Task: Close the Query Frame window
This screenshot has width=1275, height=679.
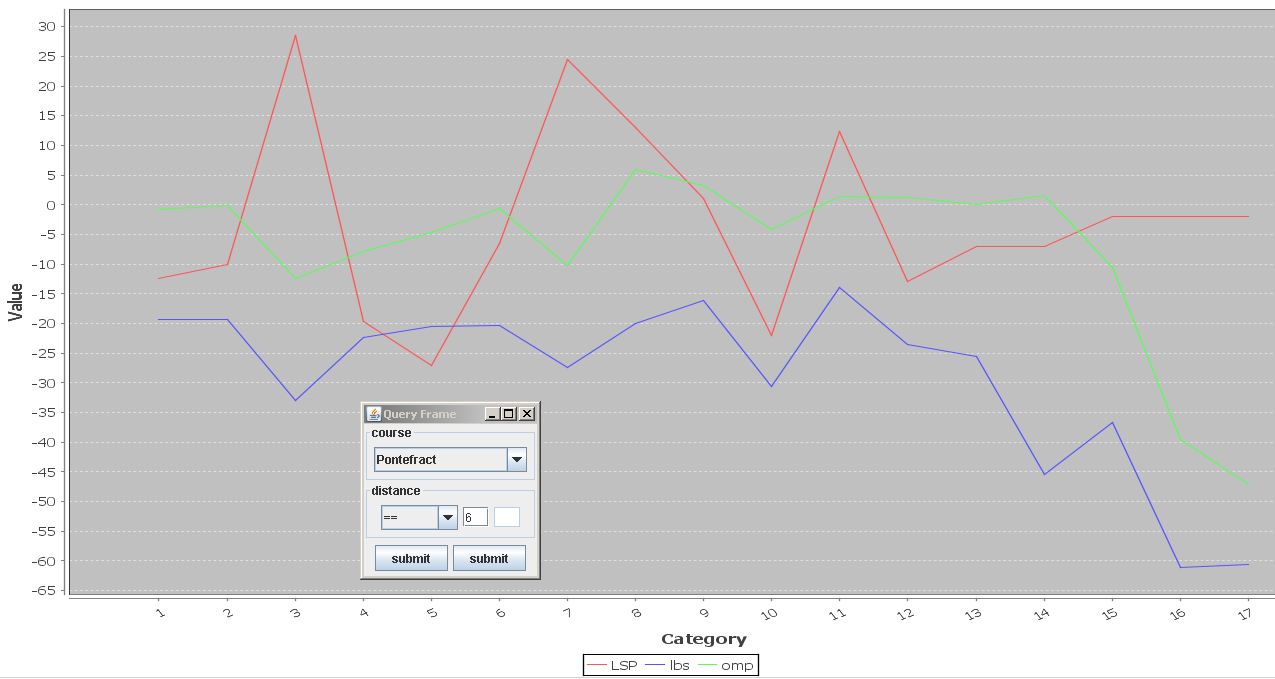Action: (527, 414)
